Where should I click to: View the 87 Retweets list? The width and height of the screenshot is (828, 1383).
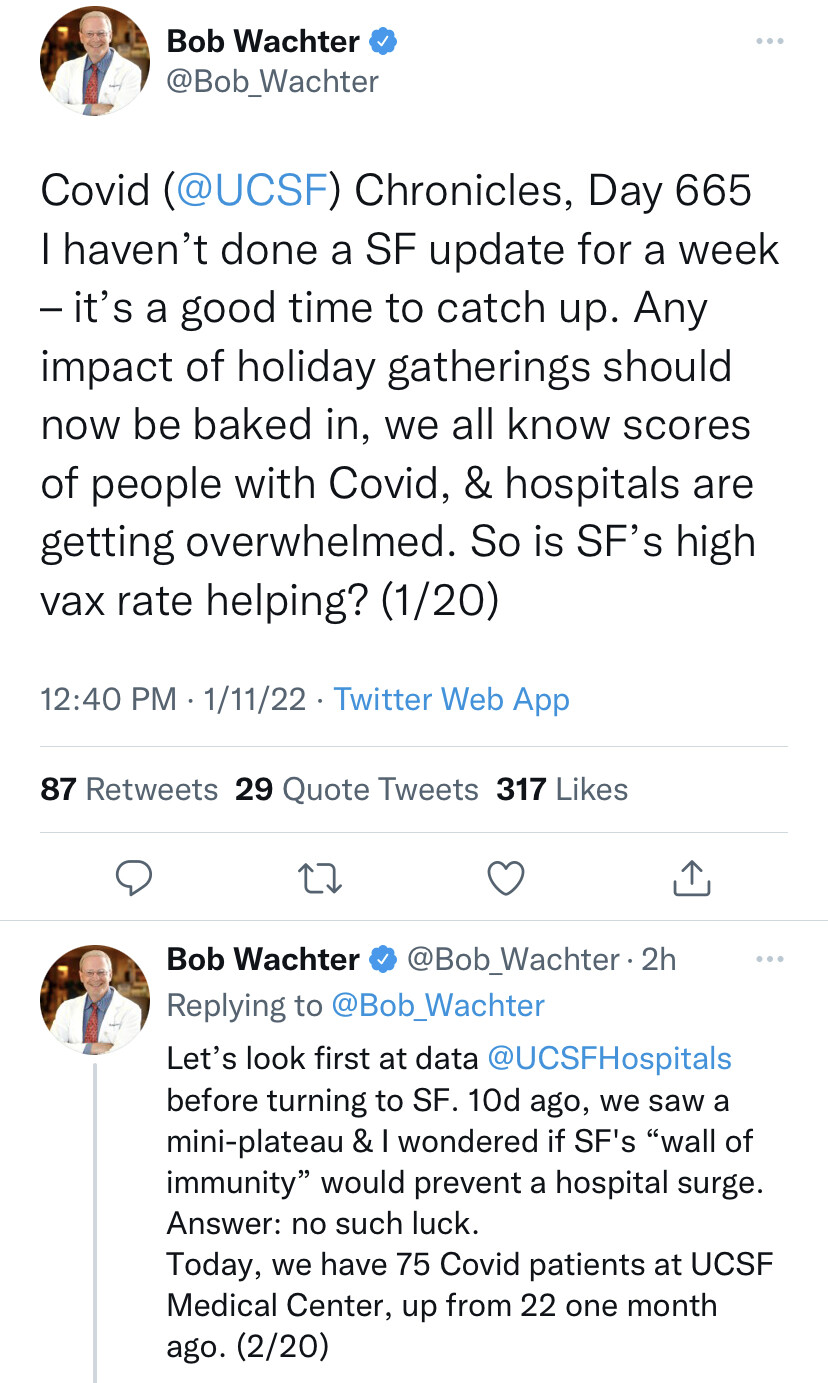(x=129, y=790)
